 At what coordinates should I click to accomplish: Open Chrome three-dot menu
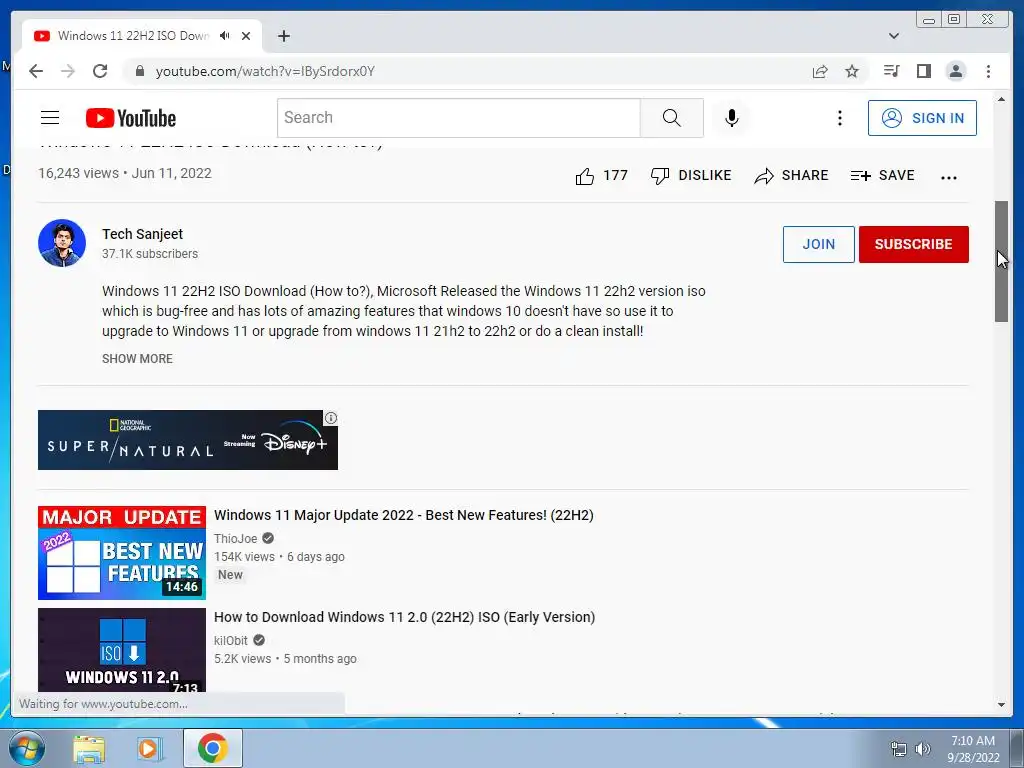988,71
